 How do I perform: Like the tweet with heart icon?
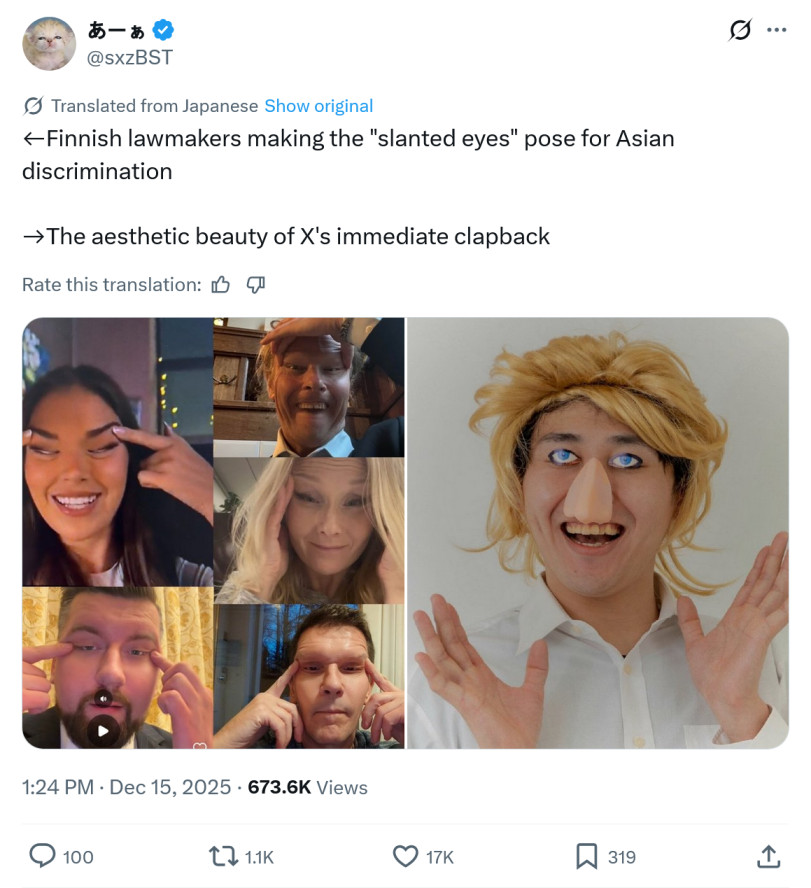pyautogui.click(x=406, y=856)
